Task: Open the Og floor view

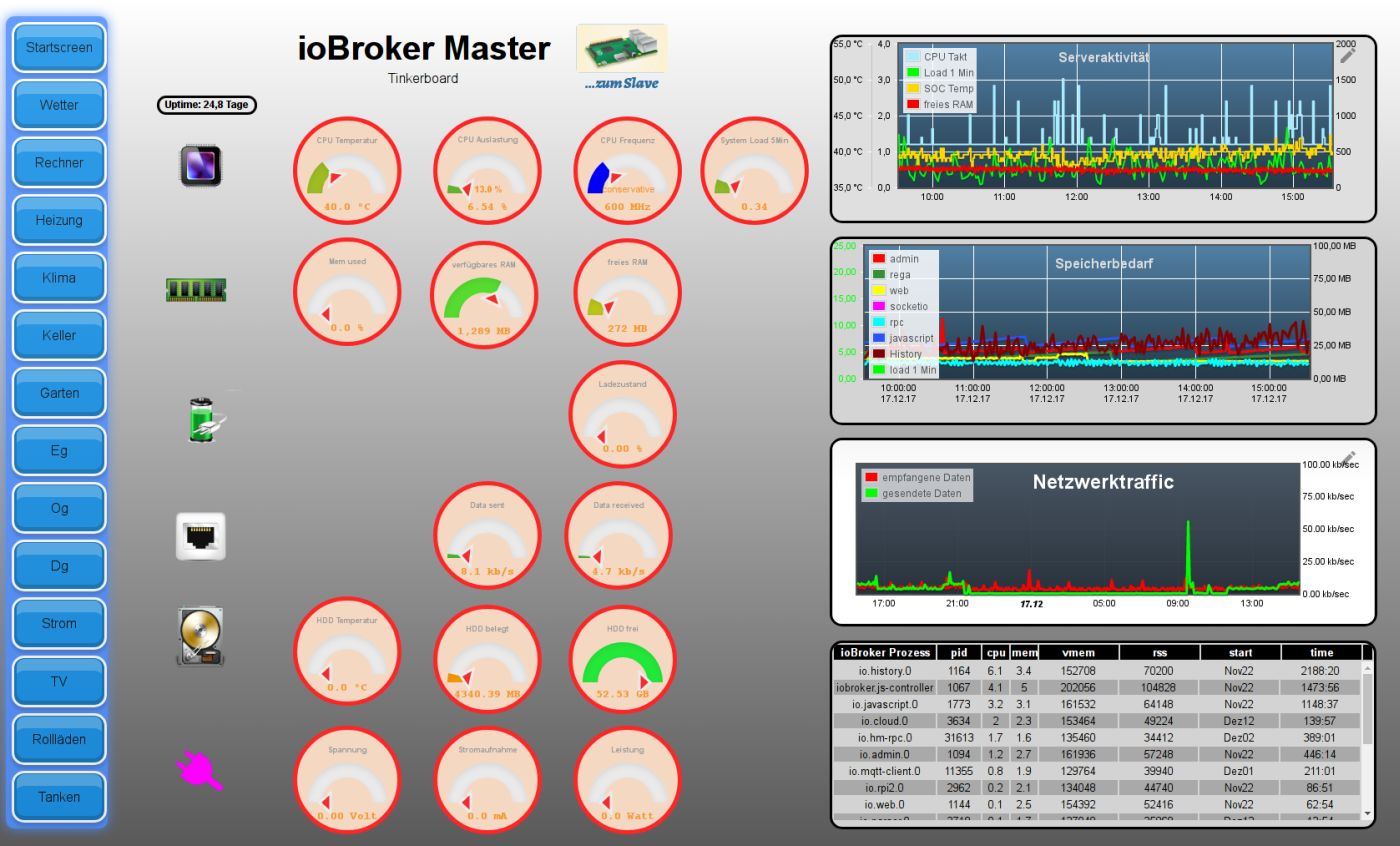Action: coord(59,508)
